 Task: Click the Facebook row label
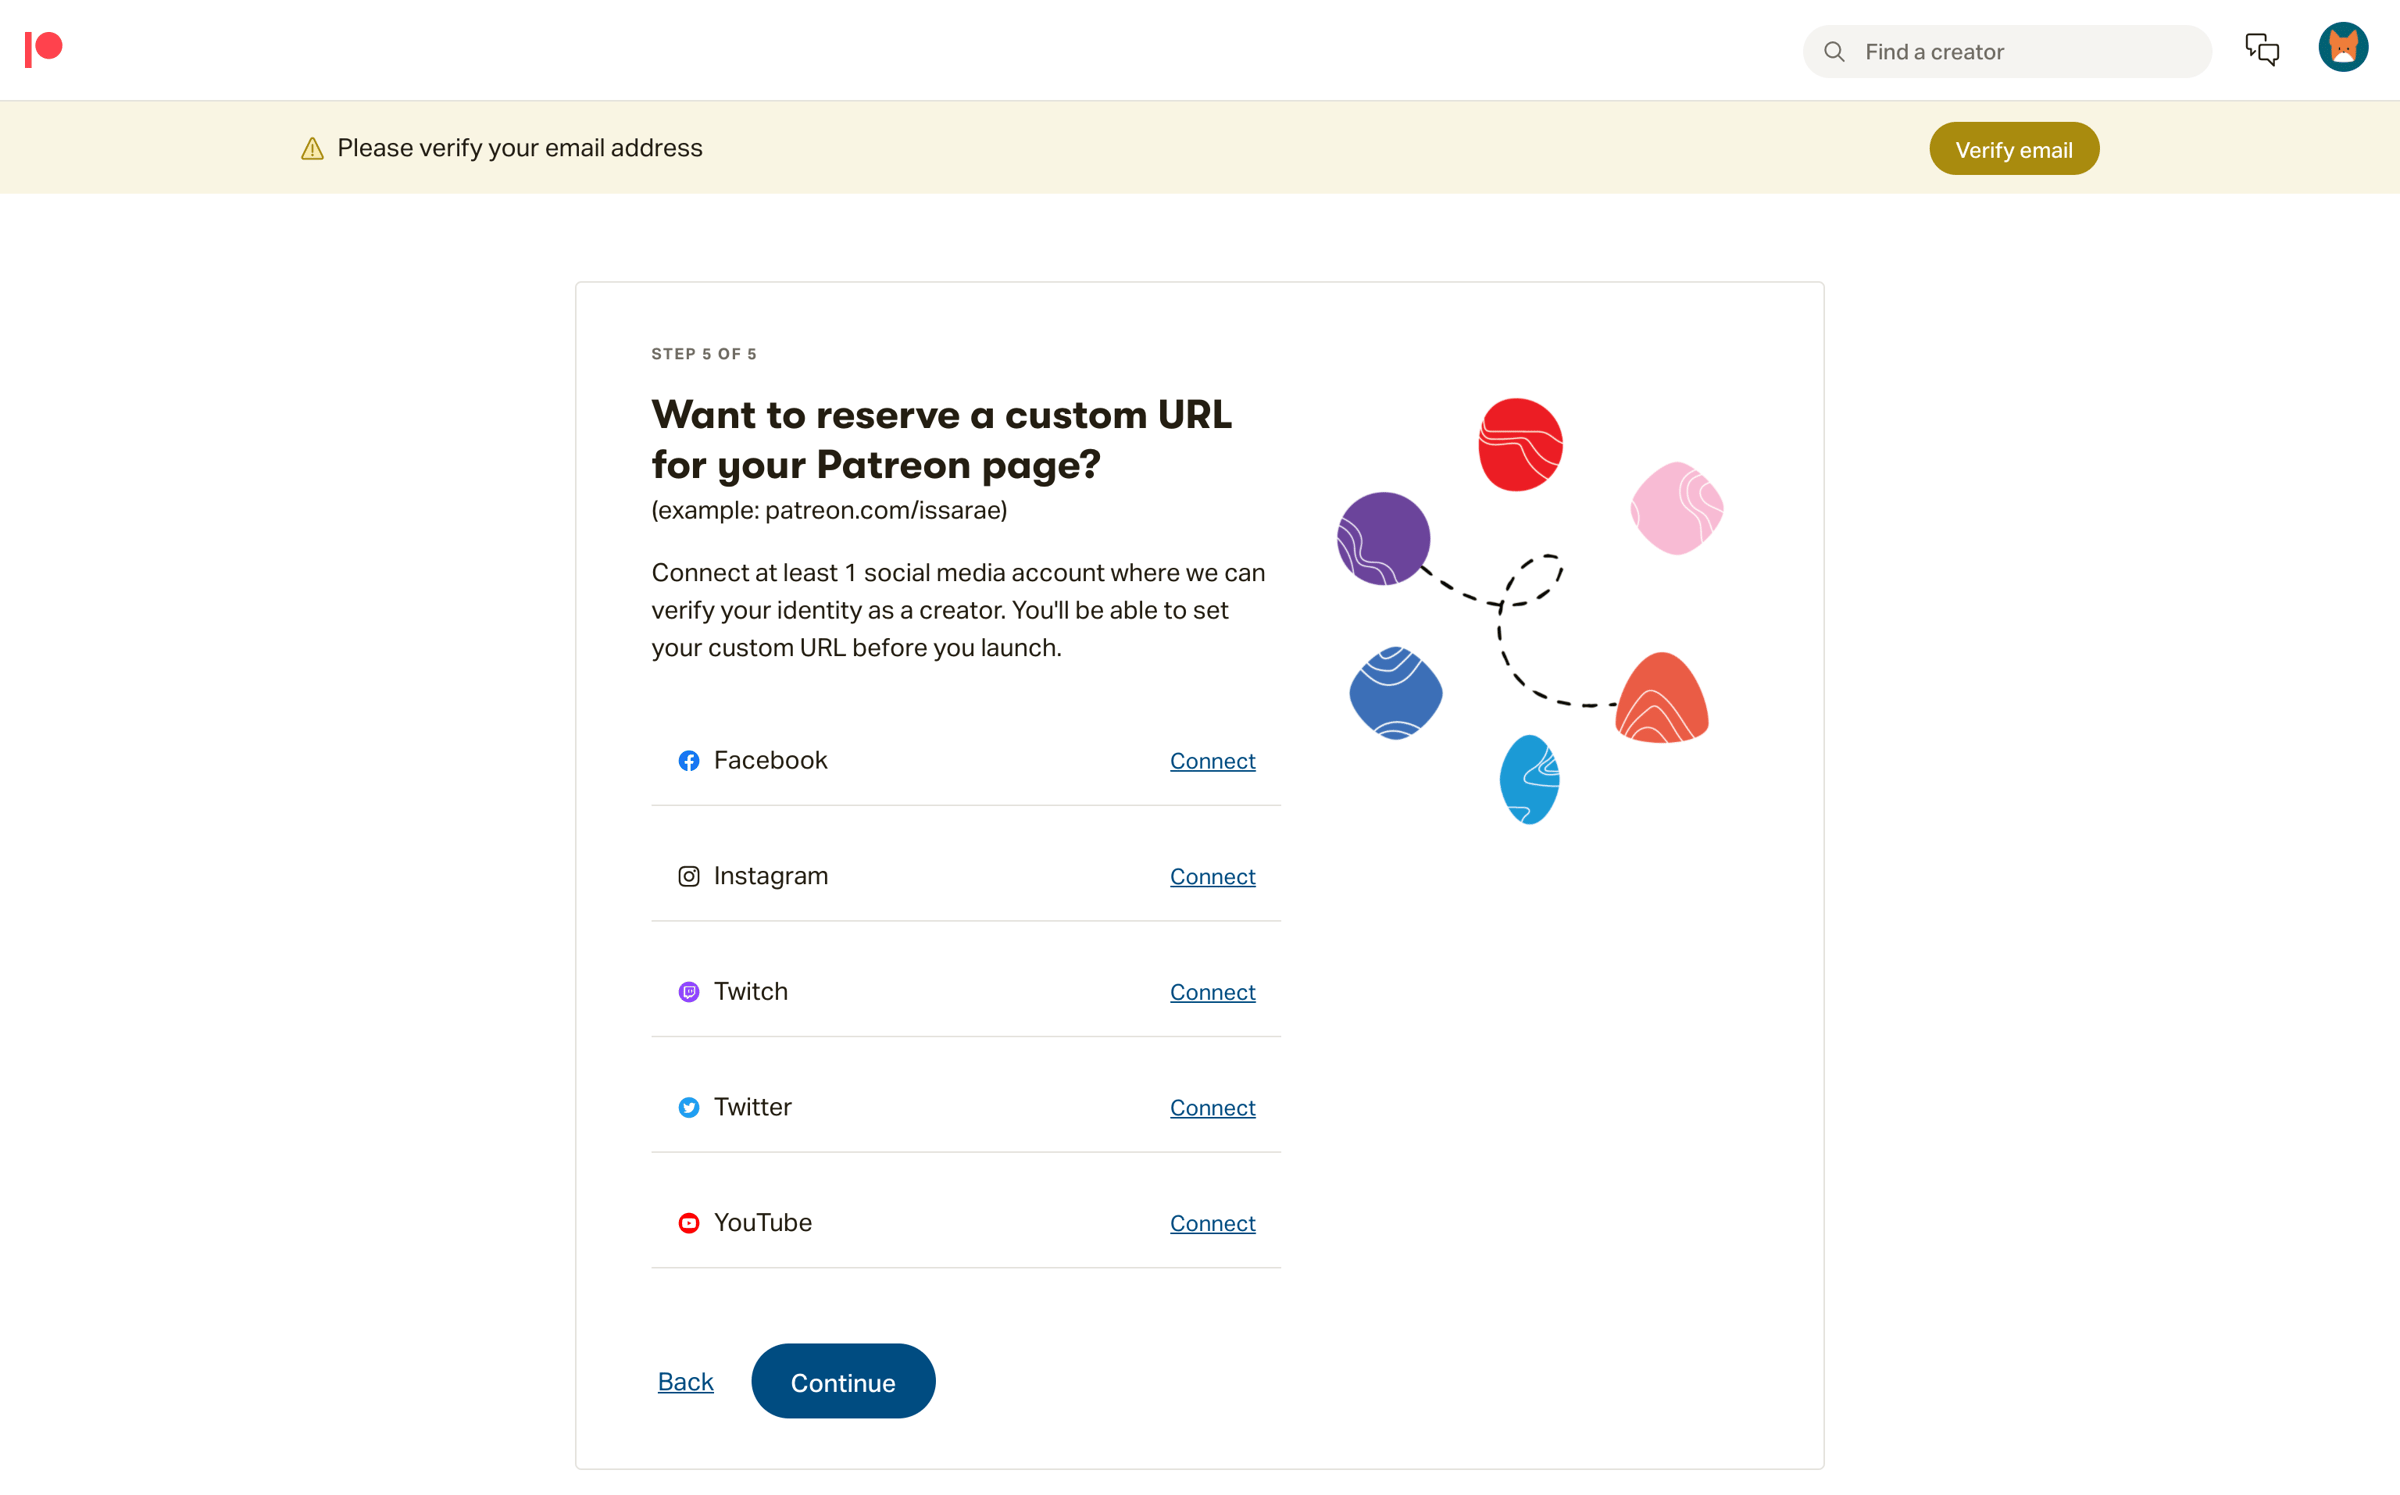[x=771, y=760]
